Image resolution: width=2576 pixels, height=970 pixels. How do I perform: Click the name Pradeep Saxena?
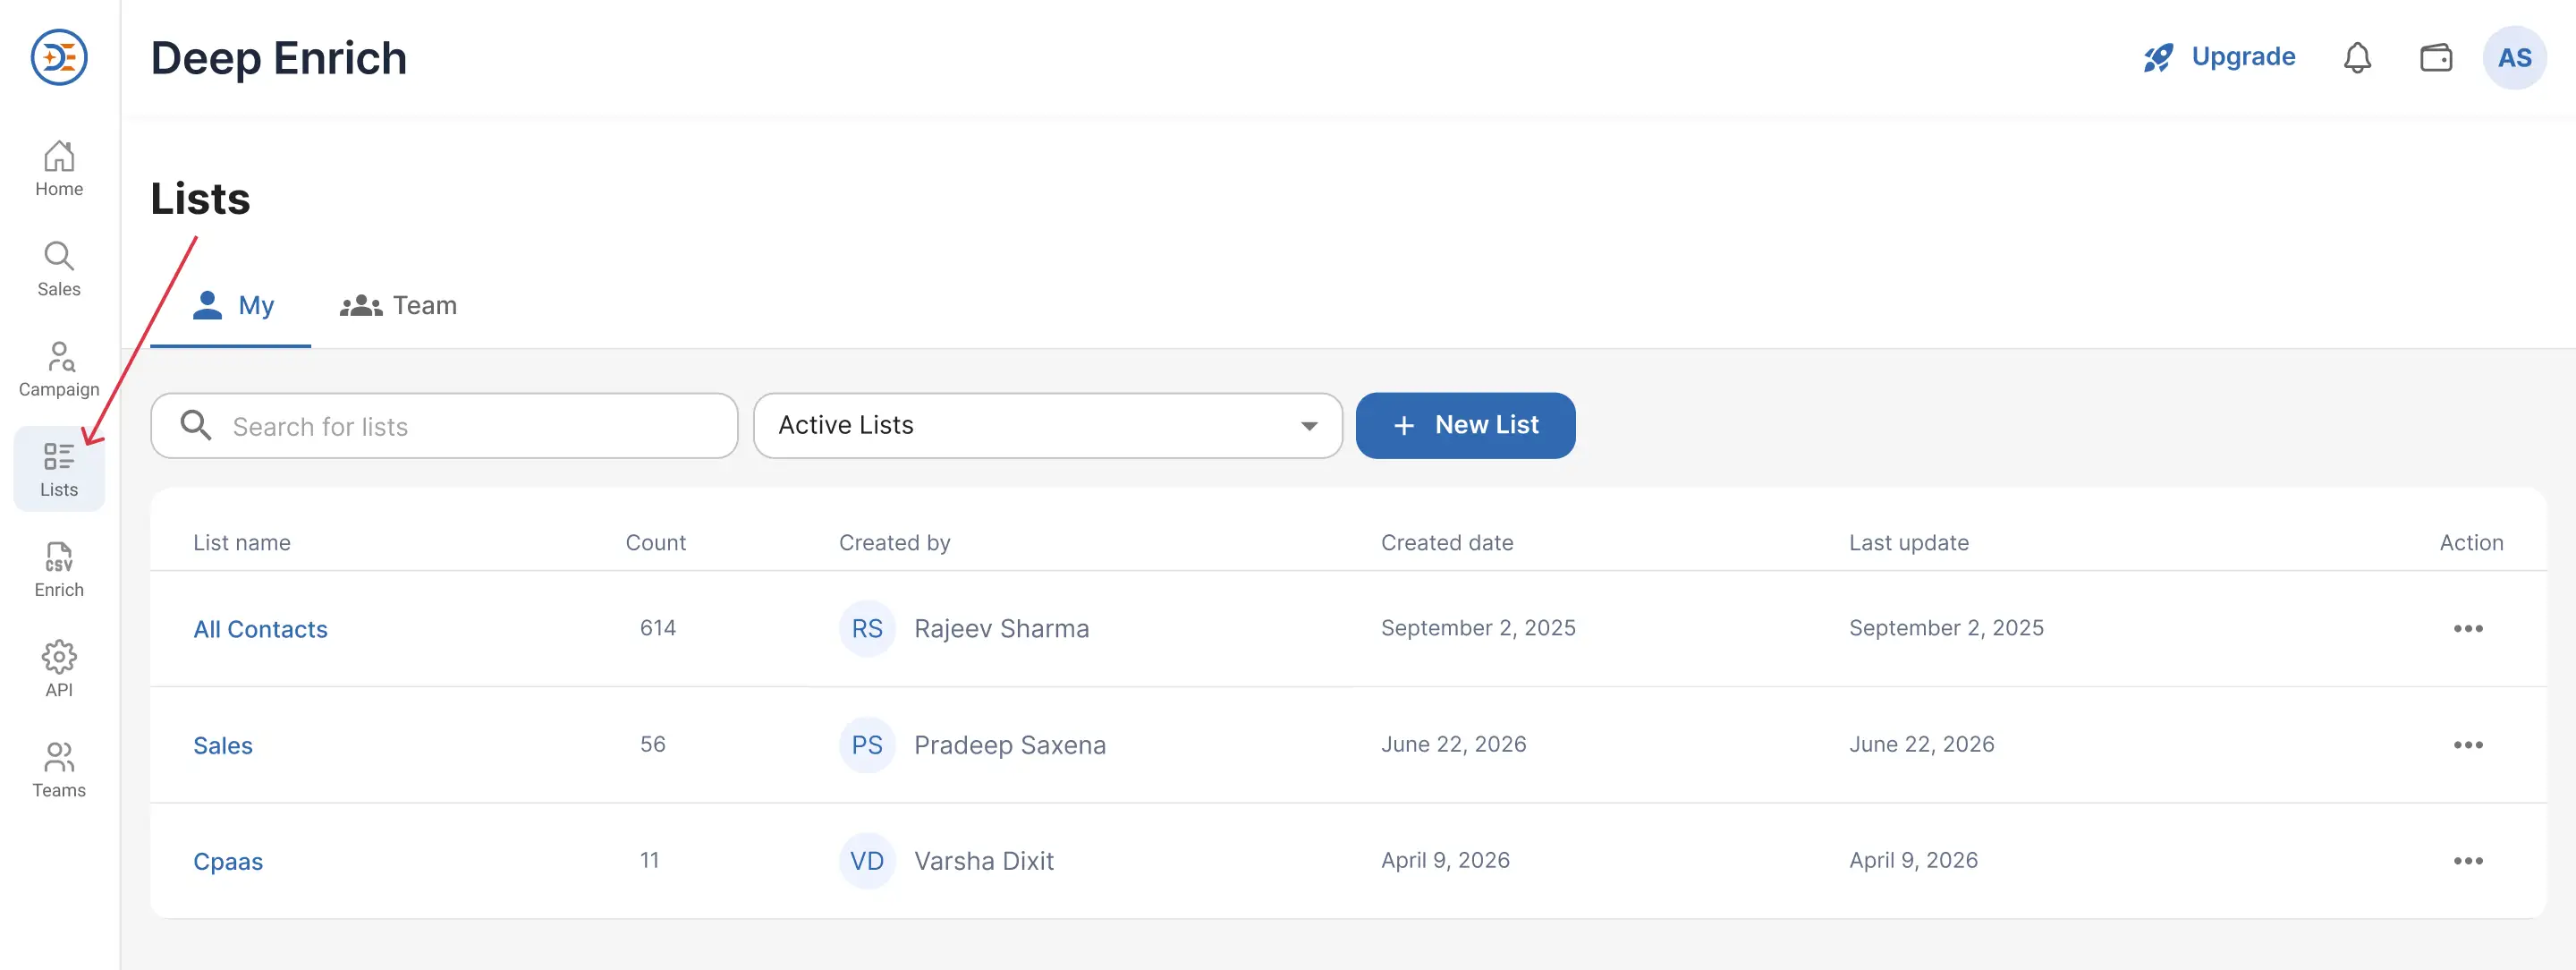pos(1010,745)
